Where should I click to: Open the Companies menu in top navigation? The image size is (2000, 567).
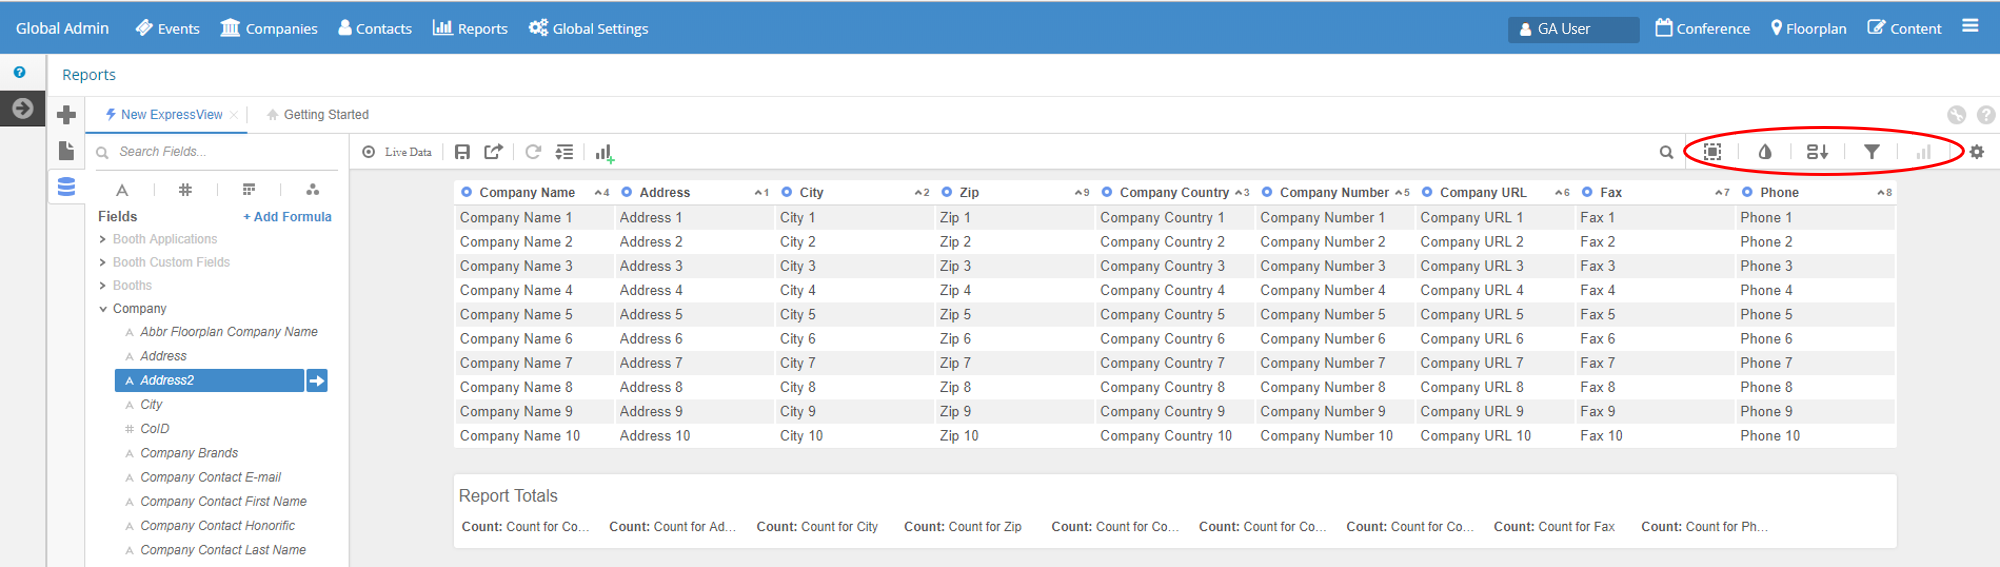(269, 28)
